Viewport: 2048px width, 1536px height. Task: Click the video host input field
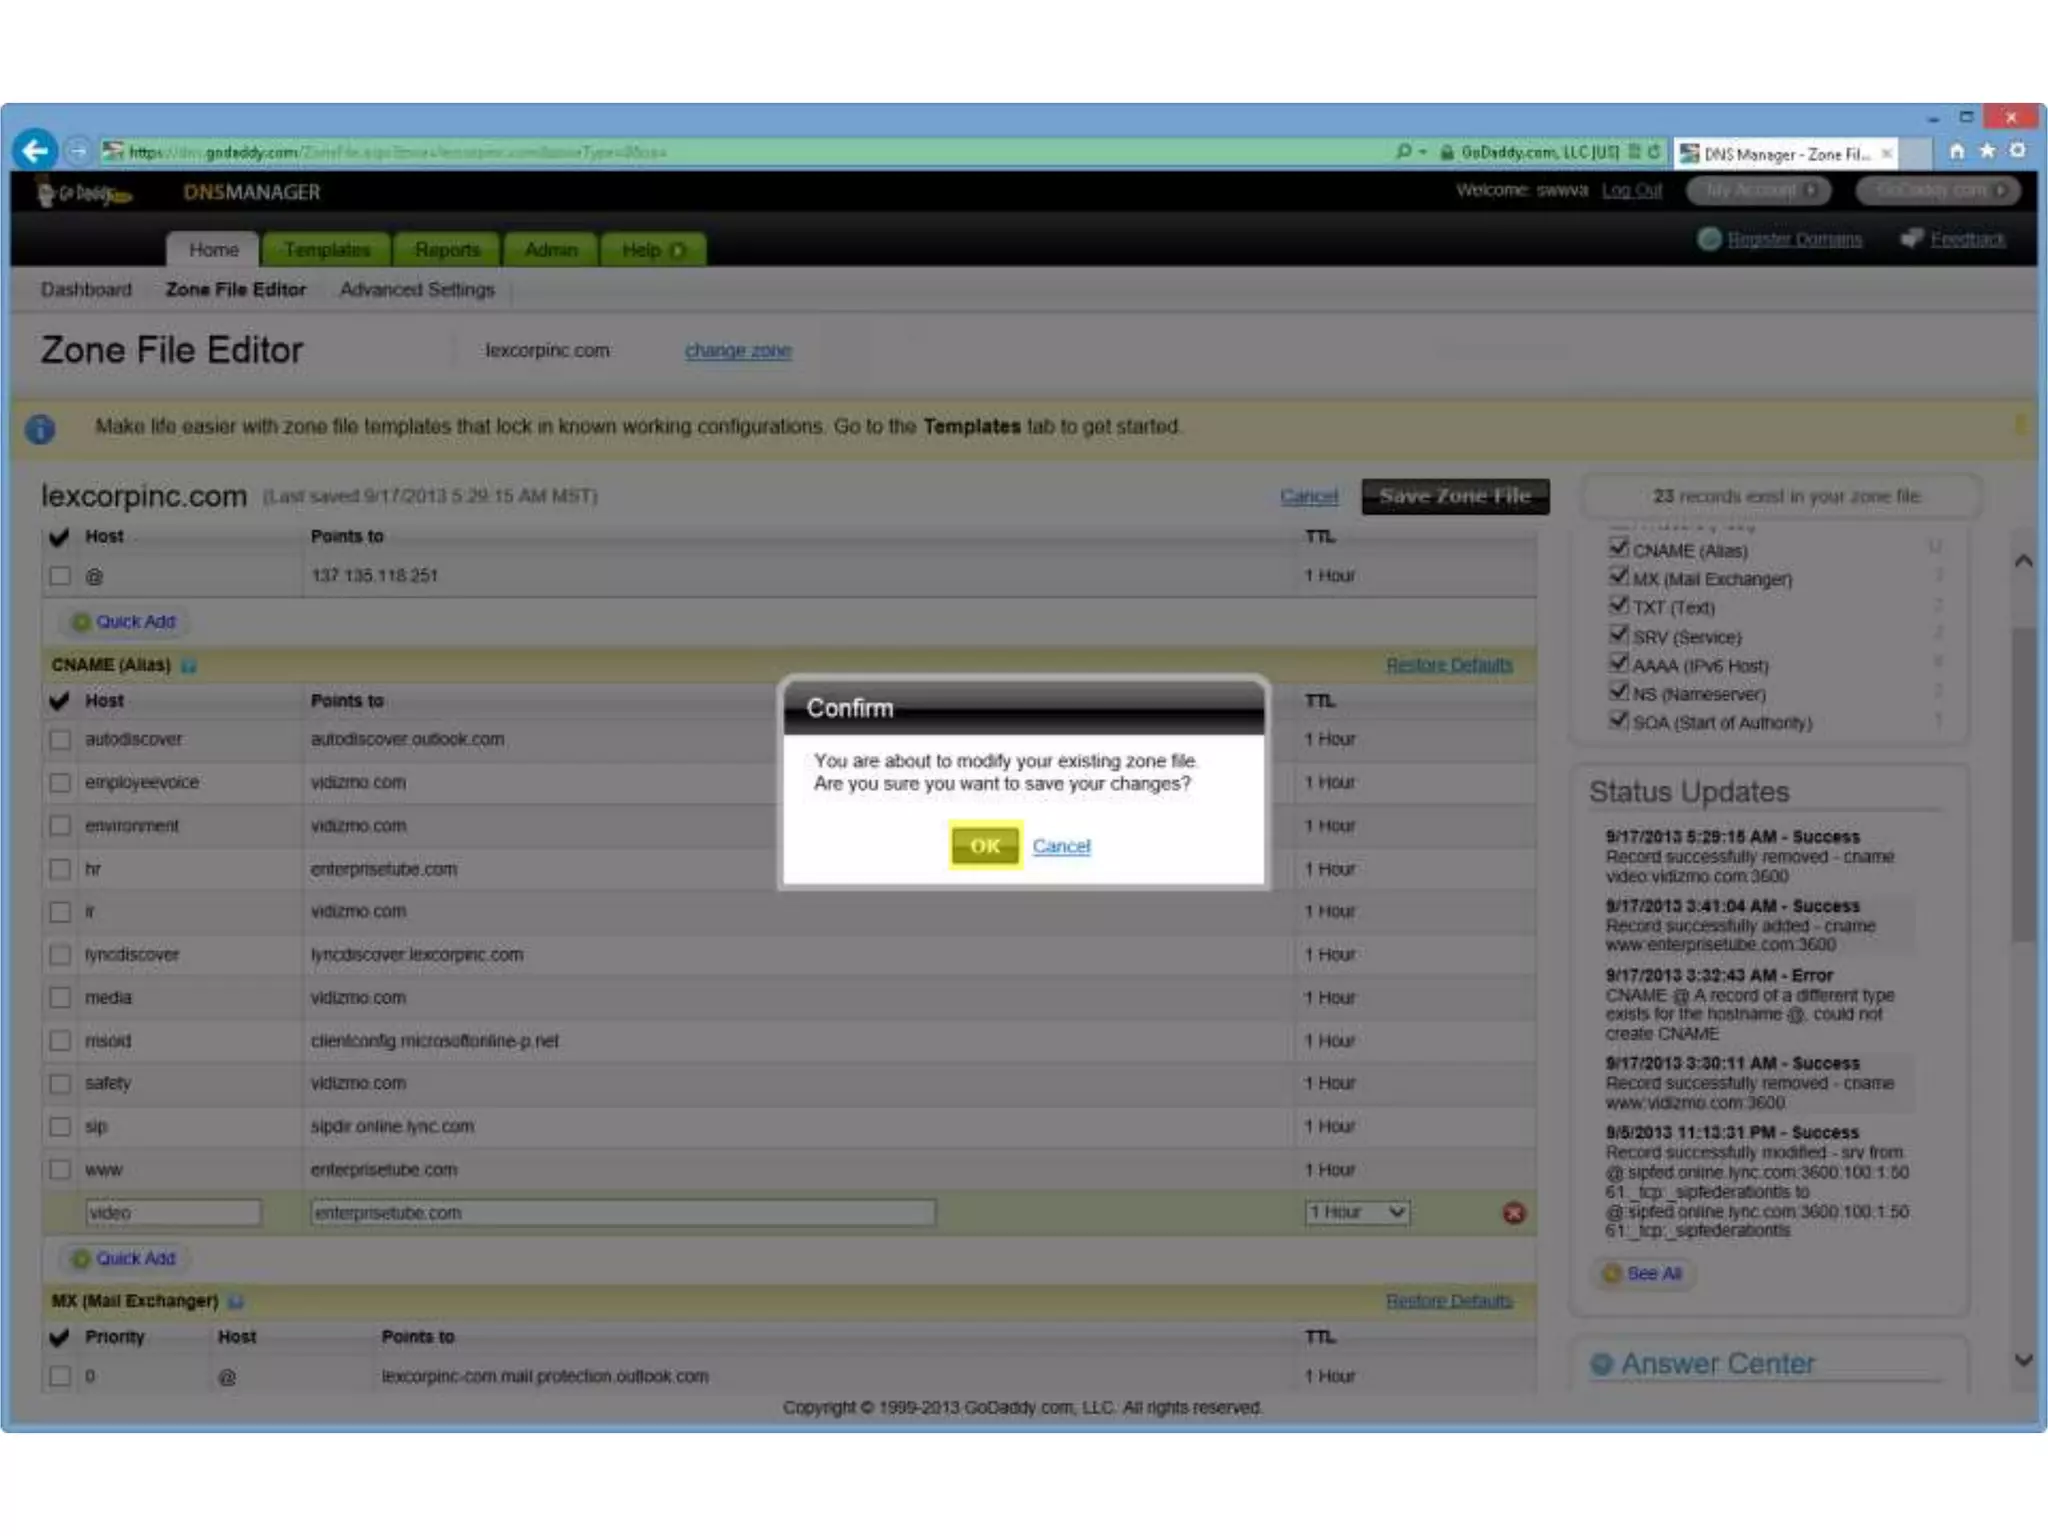tap(173, 1213)
